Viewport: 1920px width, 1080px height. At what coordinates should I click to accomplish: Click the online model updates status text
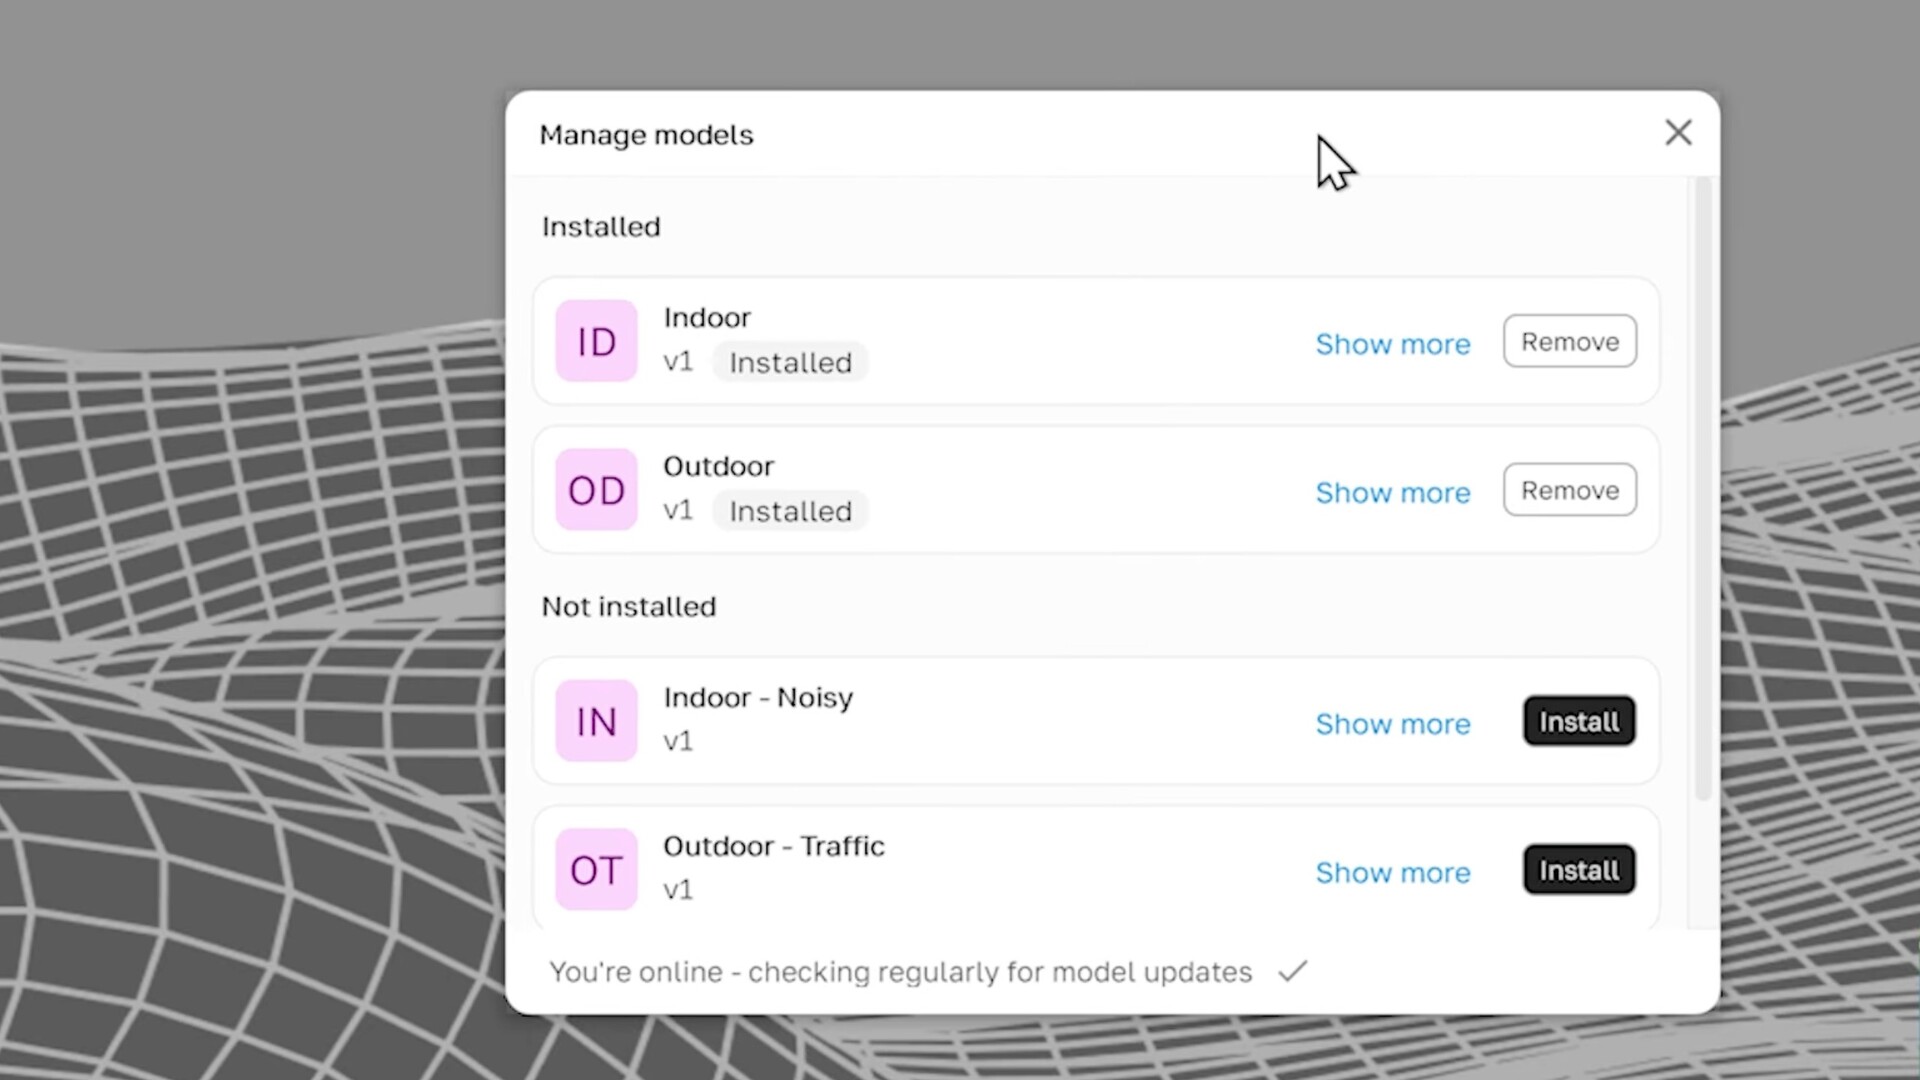(900, 972)
